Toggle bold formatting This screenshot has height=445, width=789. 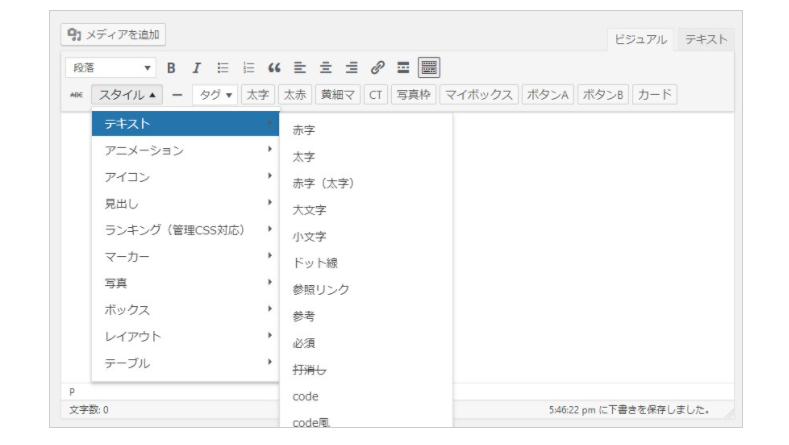(171, 67)
